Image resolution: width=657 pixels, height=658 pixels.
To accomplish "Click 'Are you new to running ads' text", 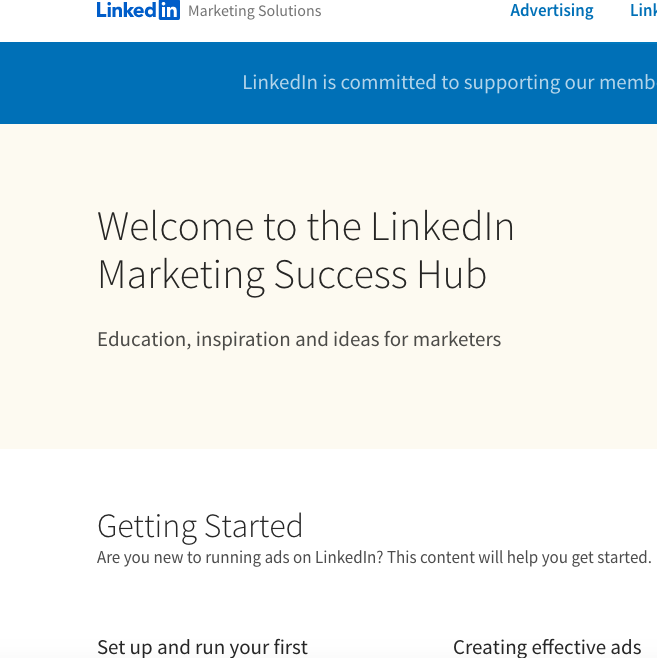I will (x=240, y=558).
